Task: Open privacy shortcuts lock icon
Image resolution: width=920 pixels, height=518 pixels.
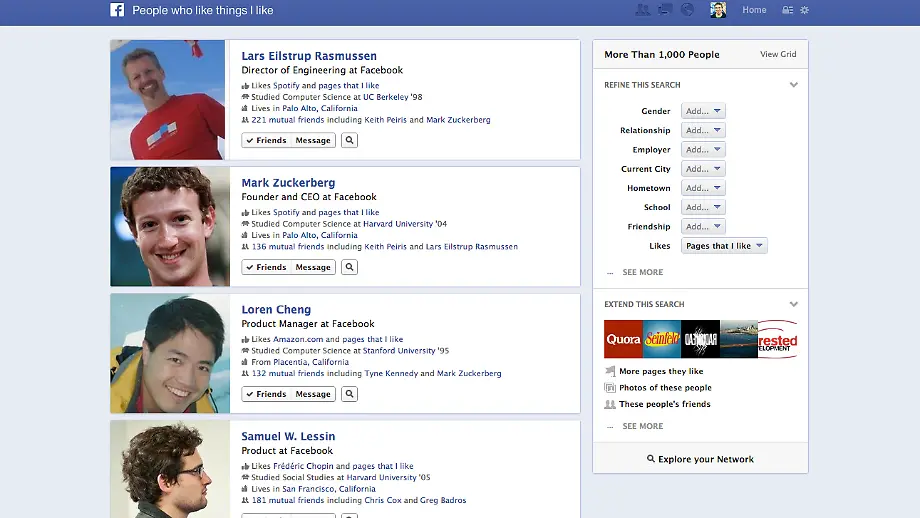Action: coord(787,10)
